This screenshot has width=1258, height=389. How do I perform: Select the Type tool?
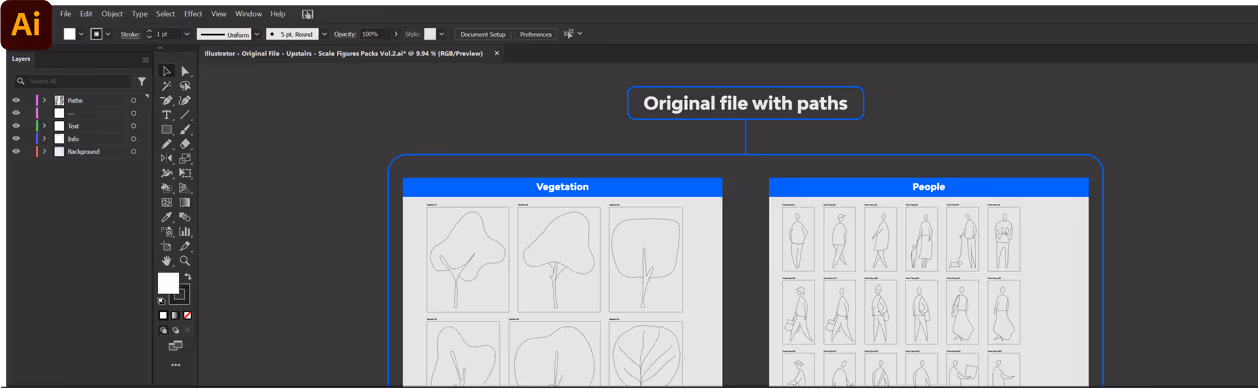(167, 115)
